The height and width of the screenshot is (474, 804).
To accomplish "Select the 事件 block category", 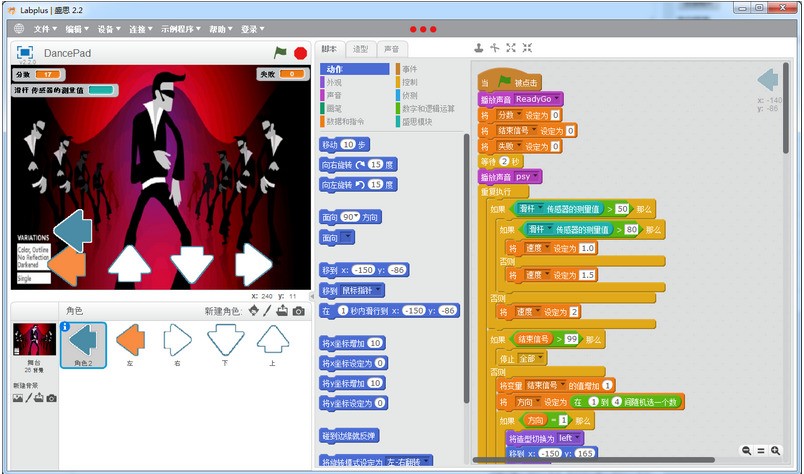I will click(x=410, y=69).
